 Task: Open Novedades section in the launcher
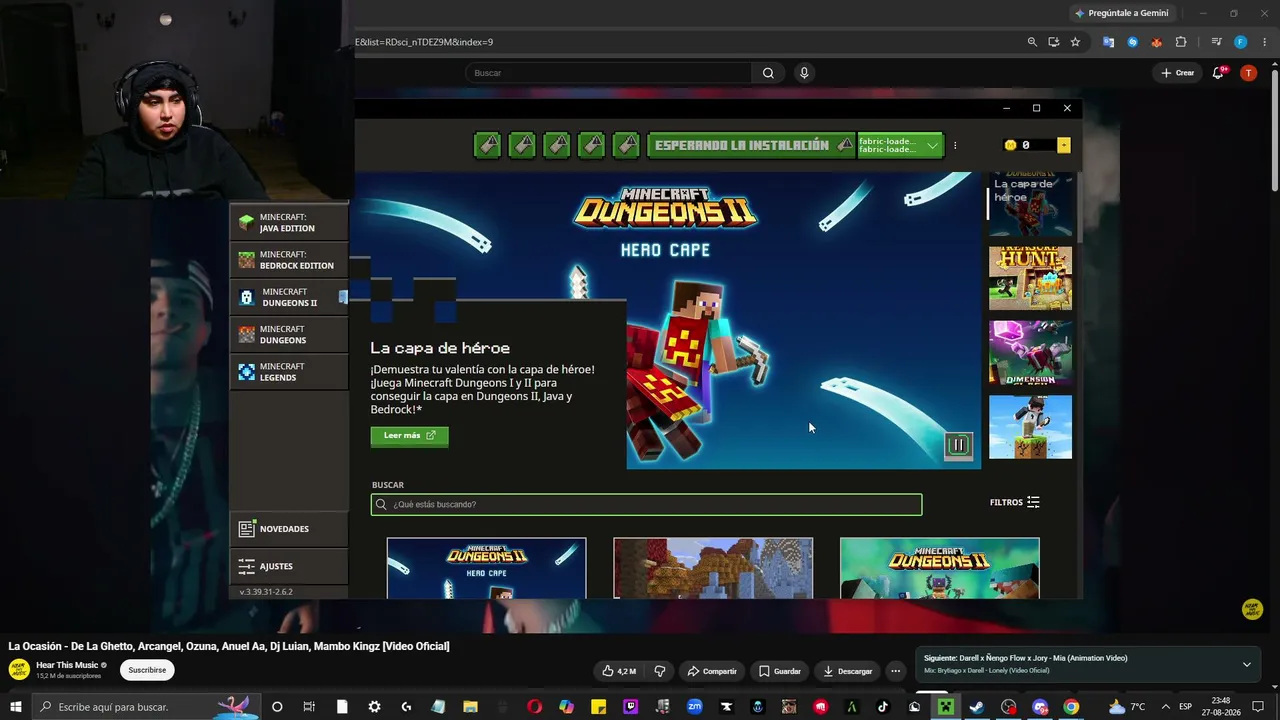click(x=289, y=529)
